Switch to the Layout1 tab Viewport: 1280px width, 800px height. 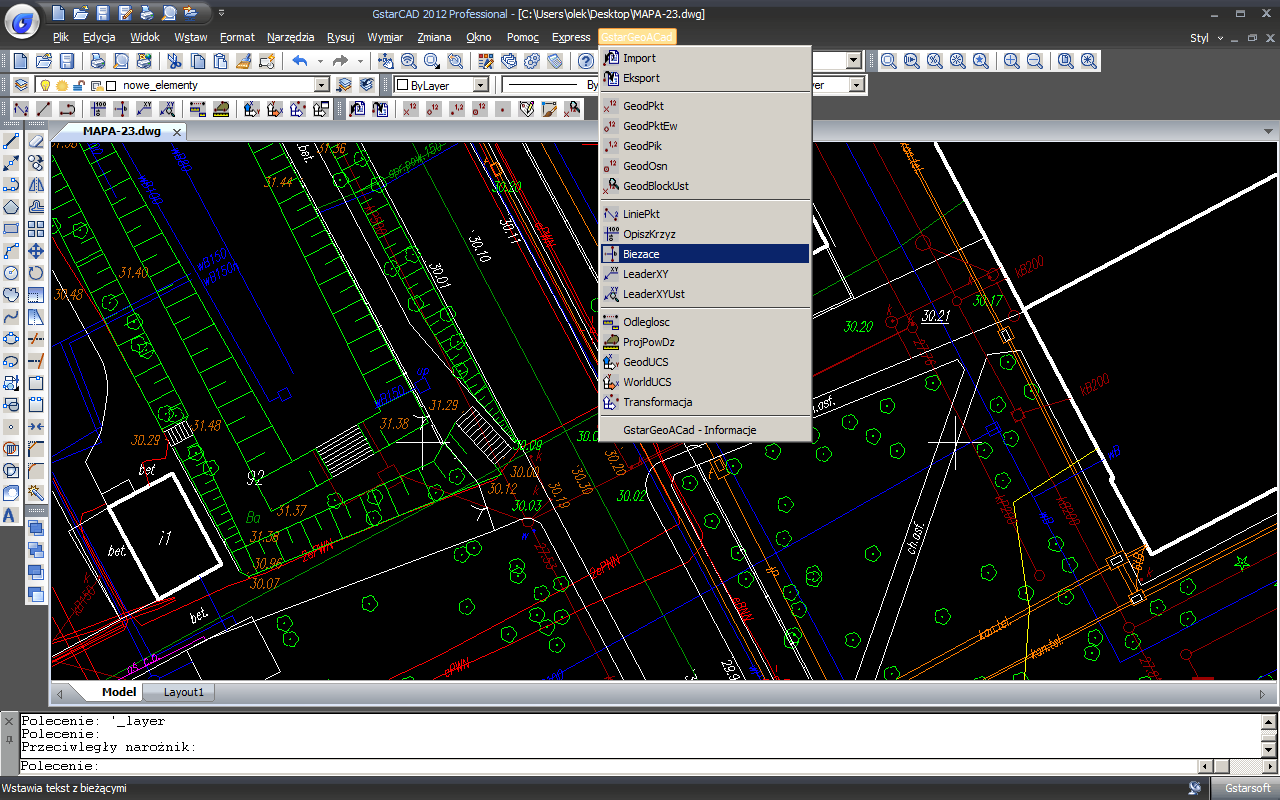[x=184, y=692]
